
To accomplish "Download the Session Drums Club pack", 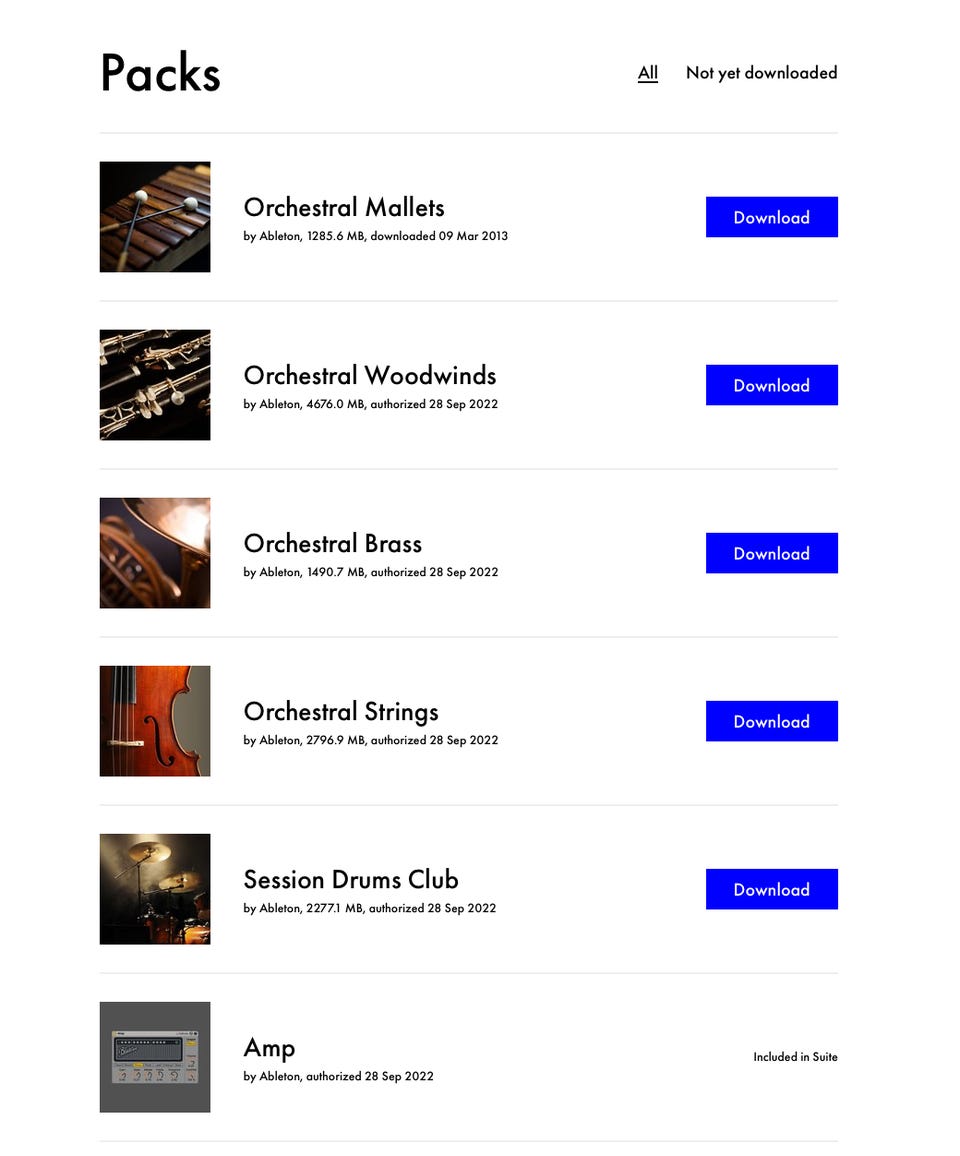I will point(771,889).
